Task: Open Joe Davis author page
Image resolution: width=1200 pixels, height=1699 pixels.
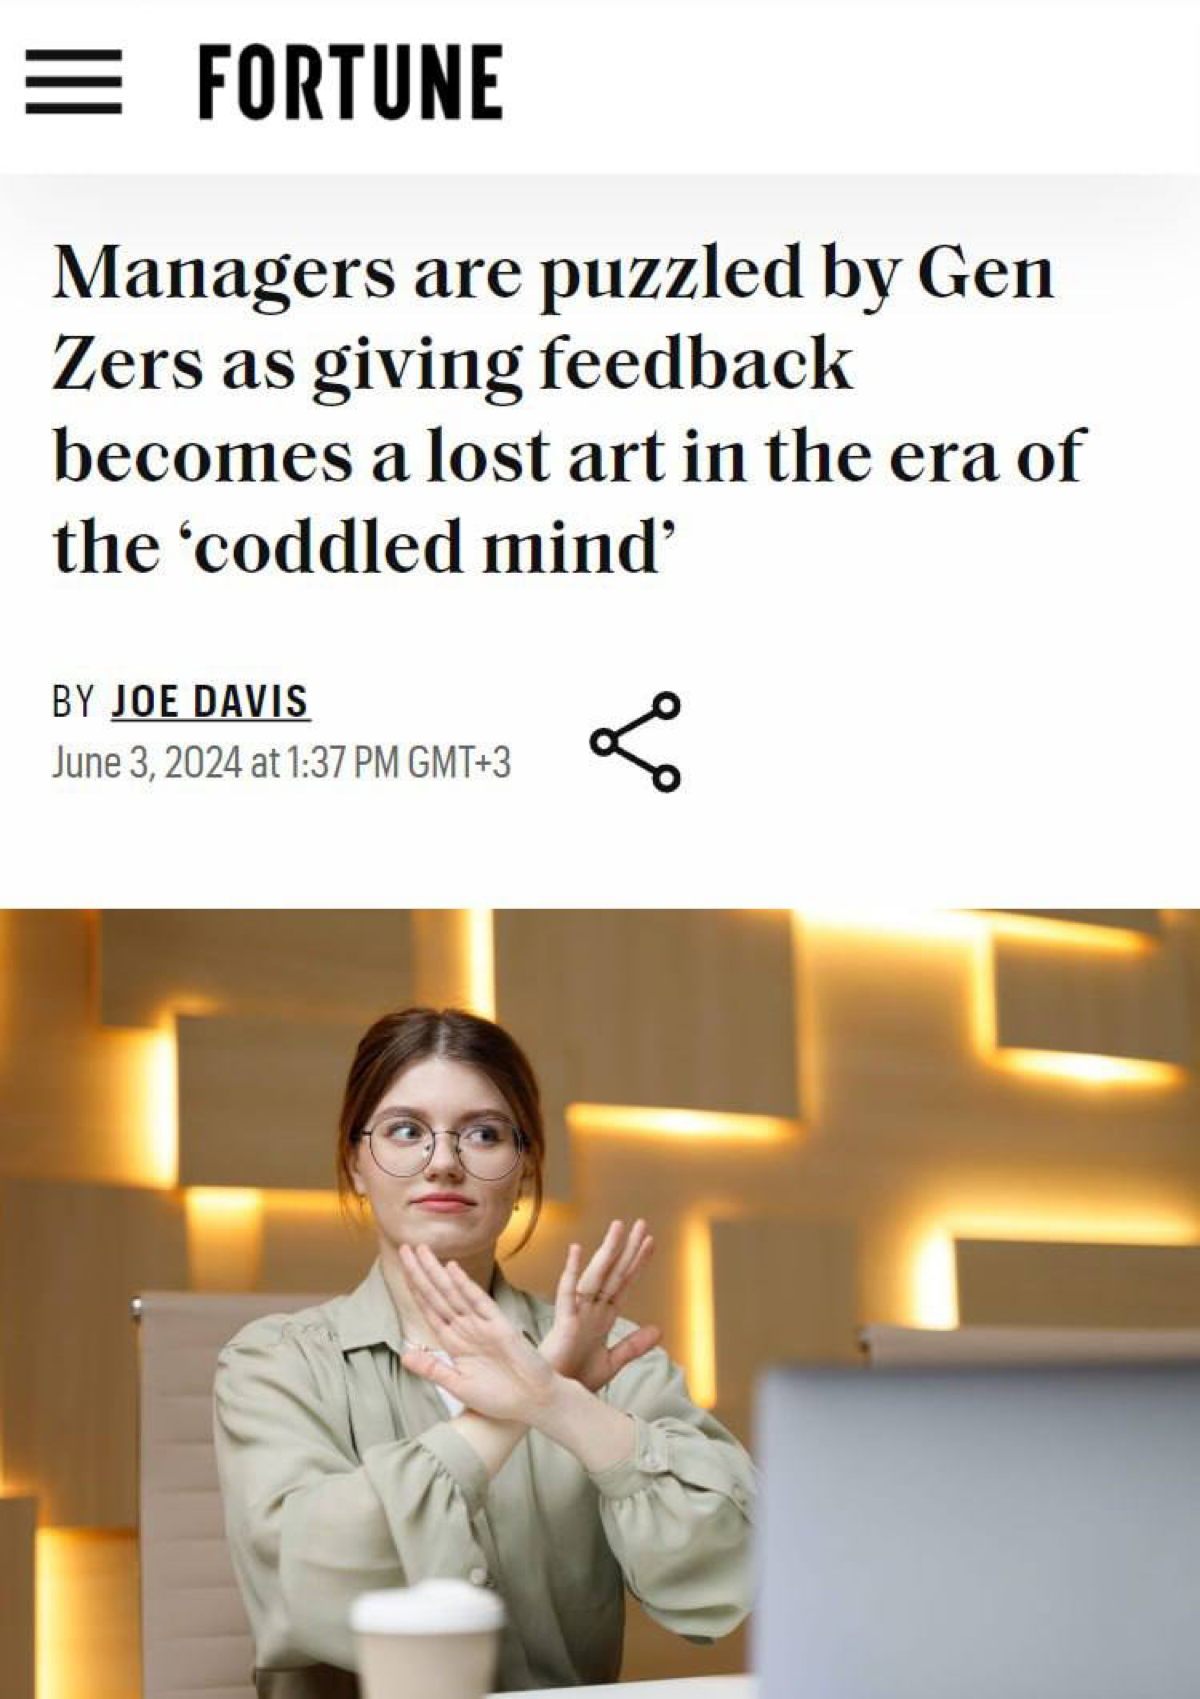Action: click(x=209, y=701)
